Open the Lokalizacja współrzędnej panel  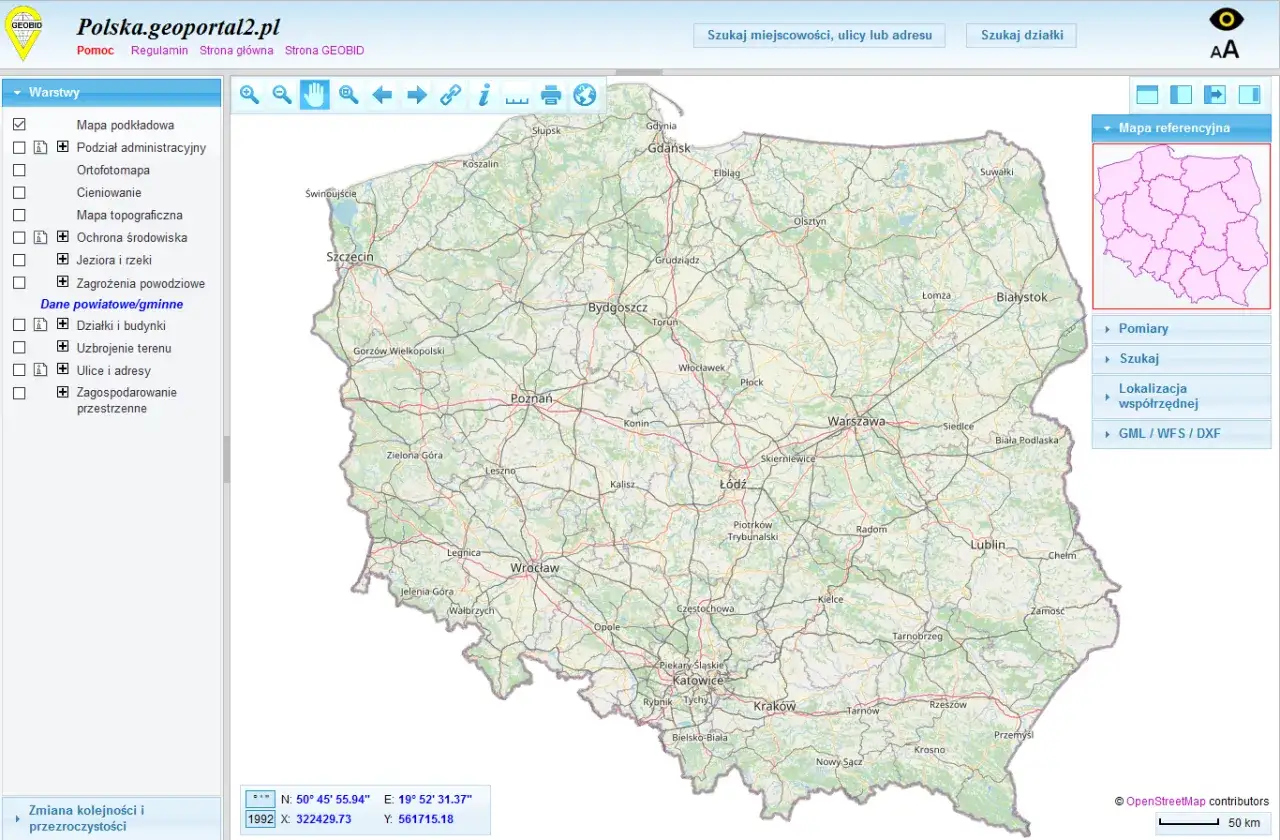pos(1181,396)
